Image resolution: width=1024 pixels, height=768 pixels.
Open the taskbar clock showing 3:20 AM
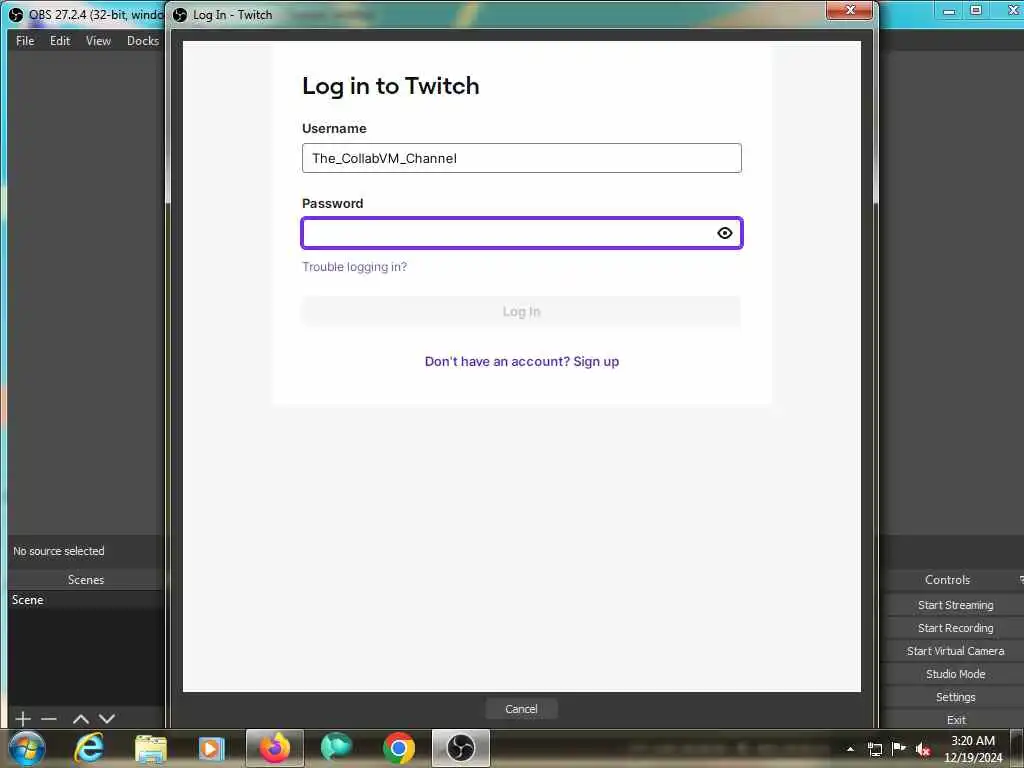point(972,748)
